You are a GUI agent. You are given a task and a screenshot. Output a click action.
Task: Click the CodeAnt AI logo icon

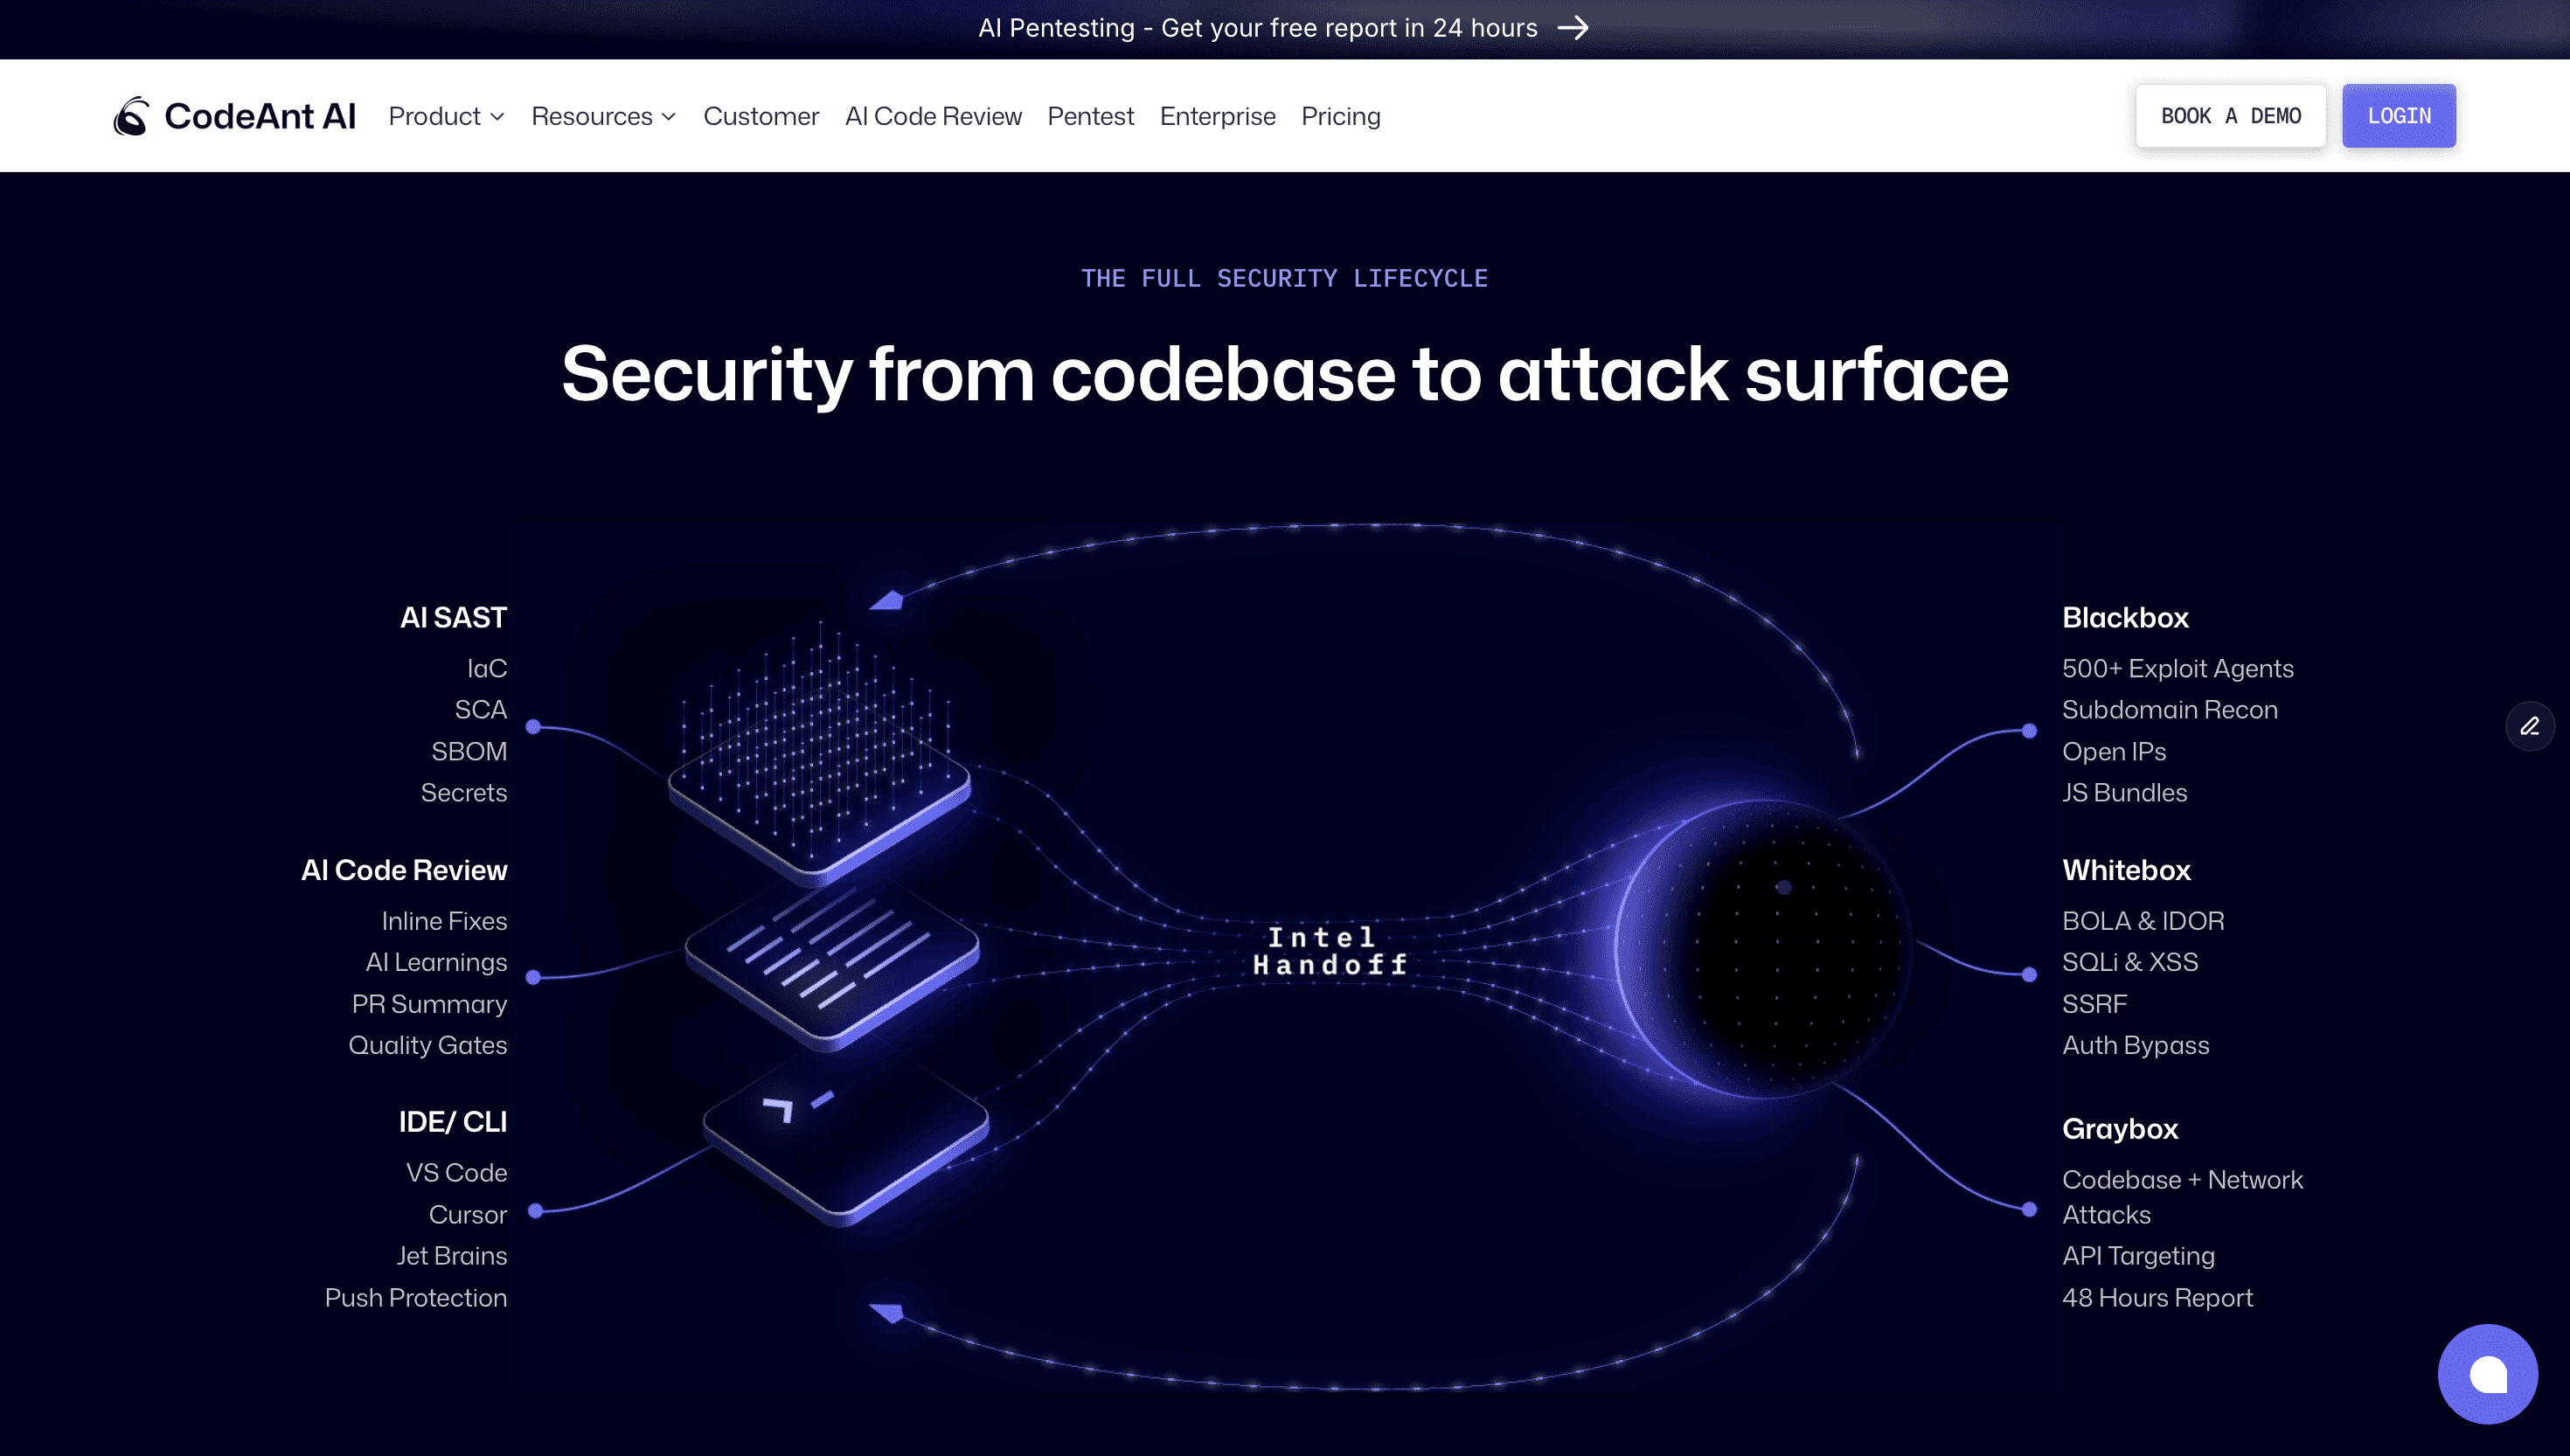coord(131,116)
